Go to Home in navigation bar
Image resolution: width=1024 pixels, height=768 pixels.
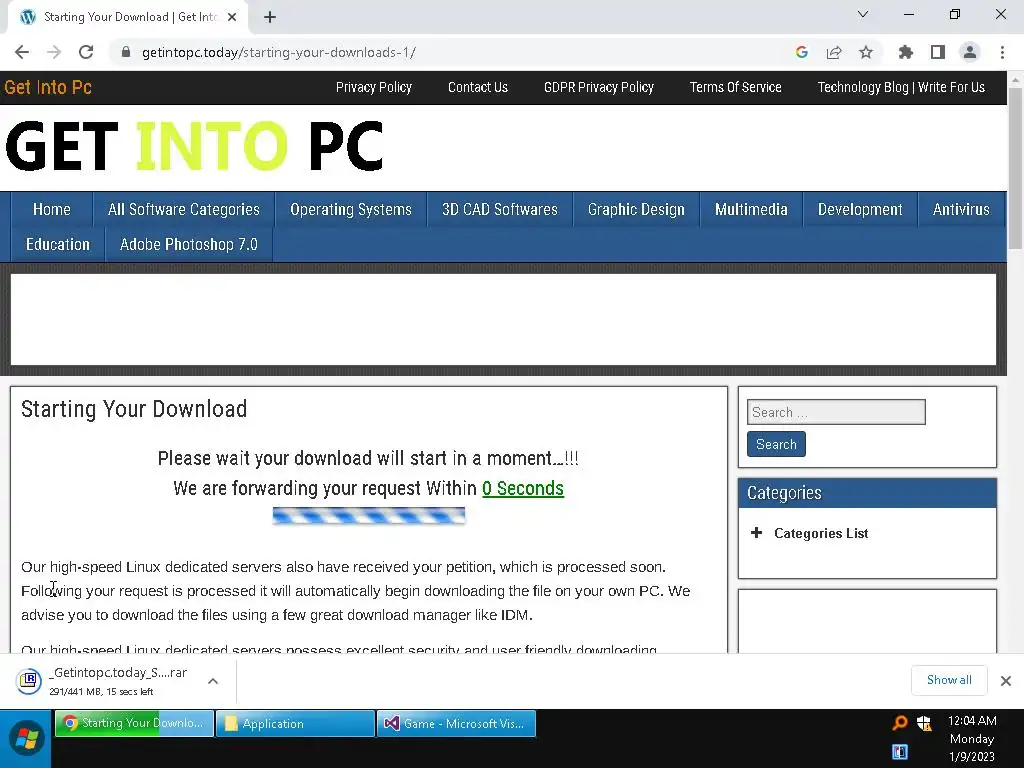point(52,210)
